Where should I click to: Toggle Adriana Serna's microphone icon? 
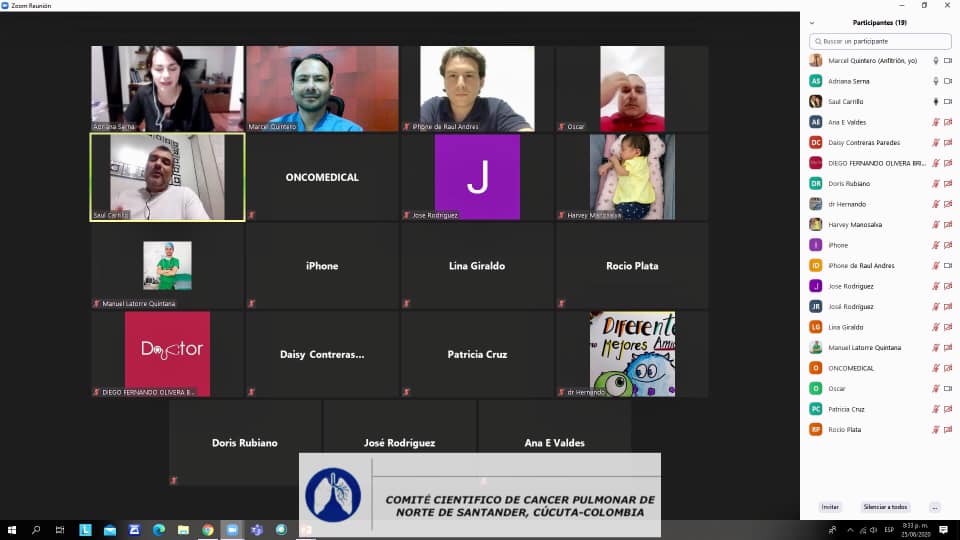936,81
